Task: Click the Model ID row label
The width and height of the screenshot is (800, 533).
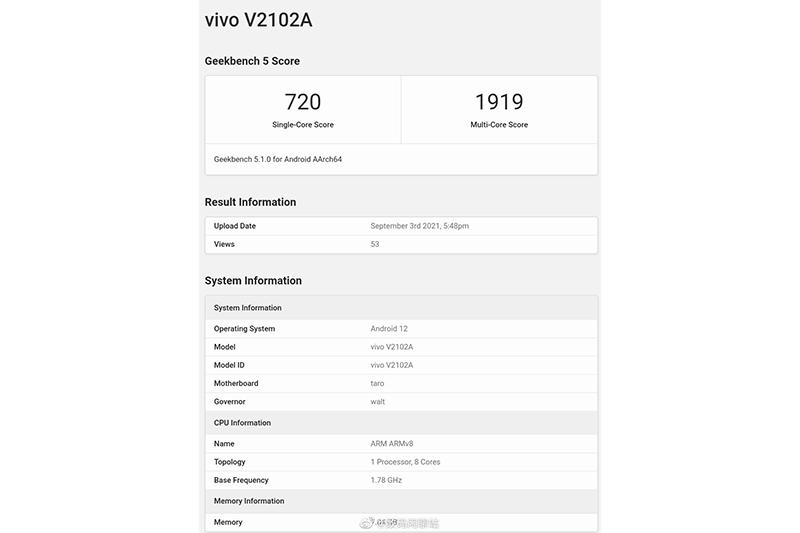Action: [229, 365]
